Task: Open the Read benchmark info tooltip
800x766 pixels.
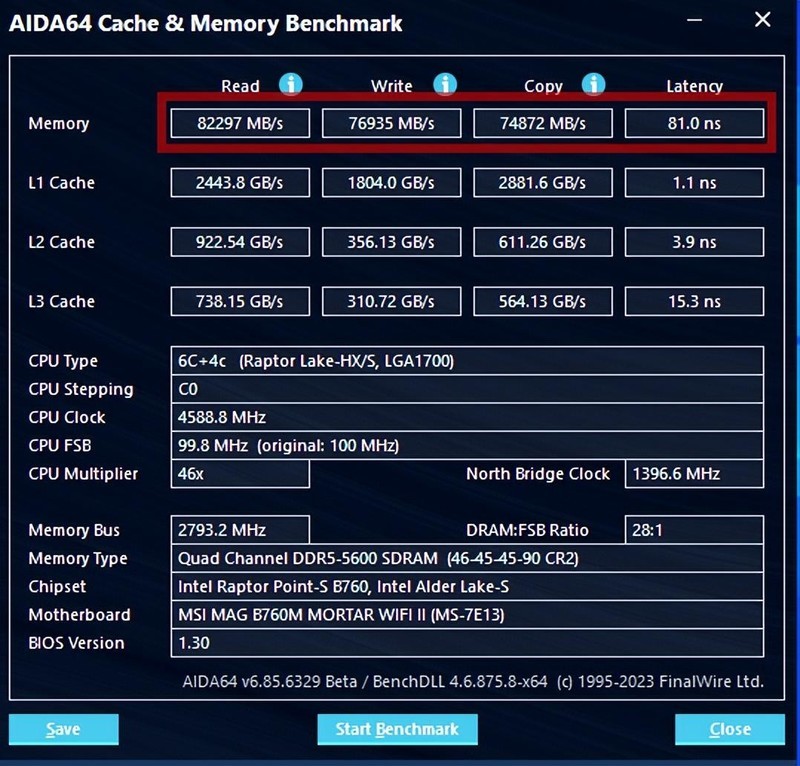Action: (290, 85)
